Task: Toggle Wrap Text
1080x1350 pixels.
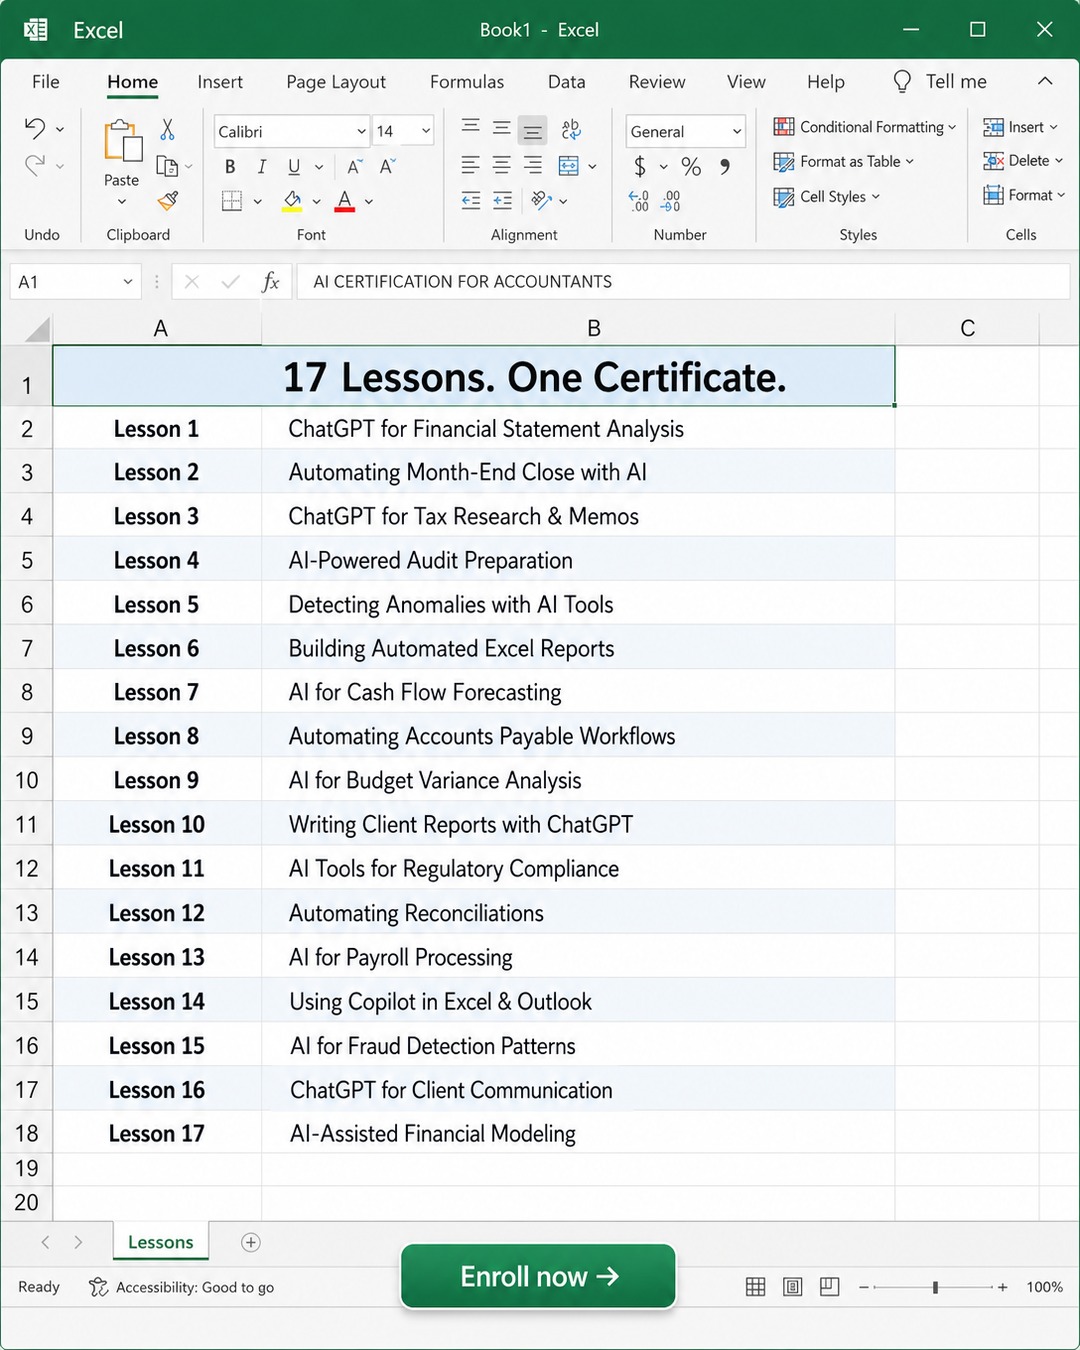Action: click(x=571, y=129)
